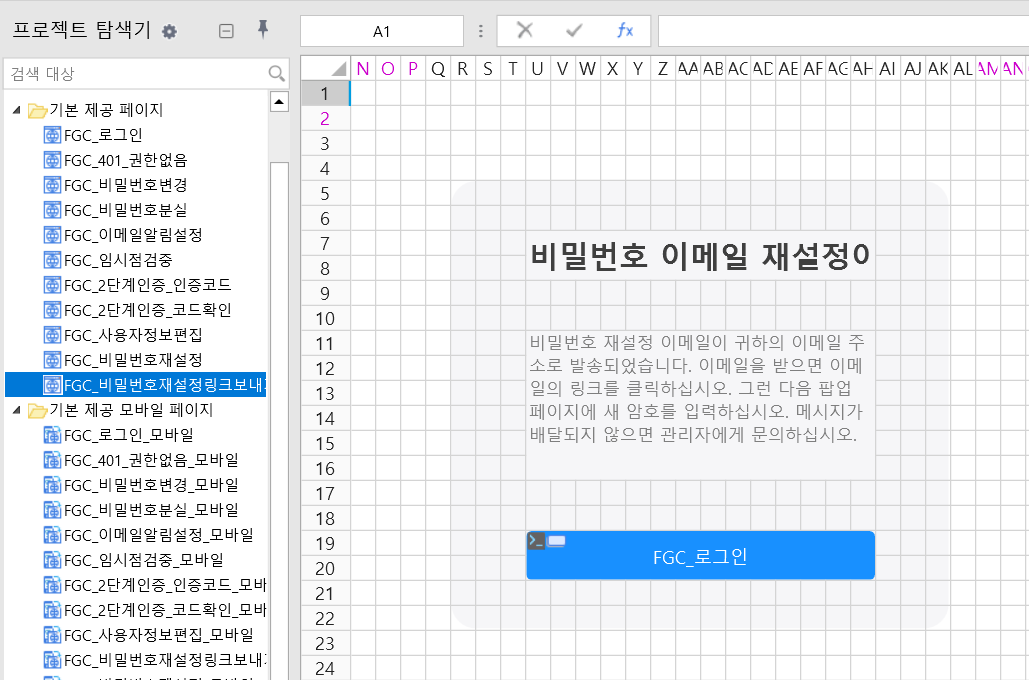Viewport: 1029px width, 680px height.
Task: Open the fx function insert
Action: coord(625,30)
